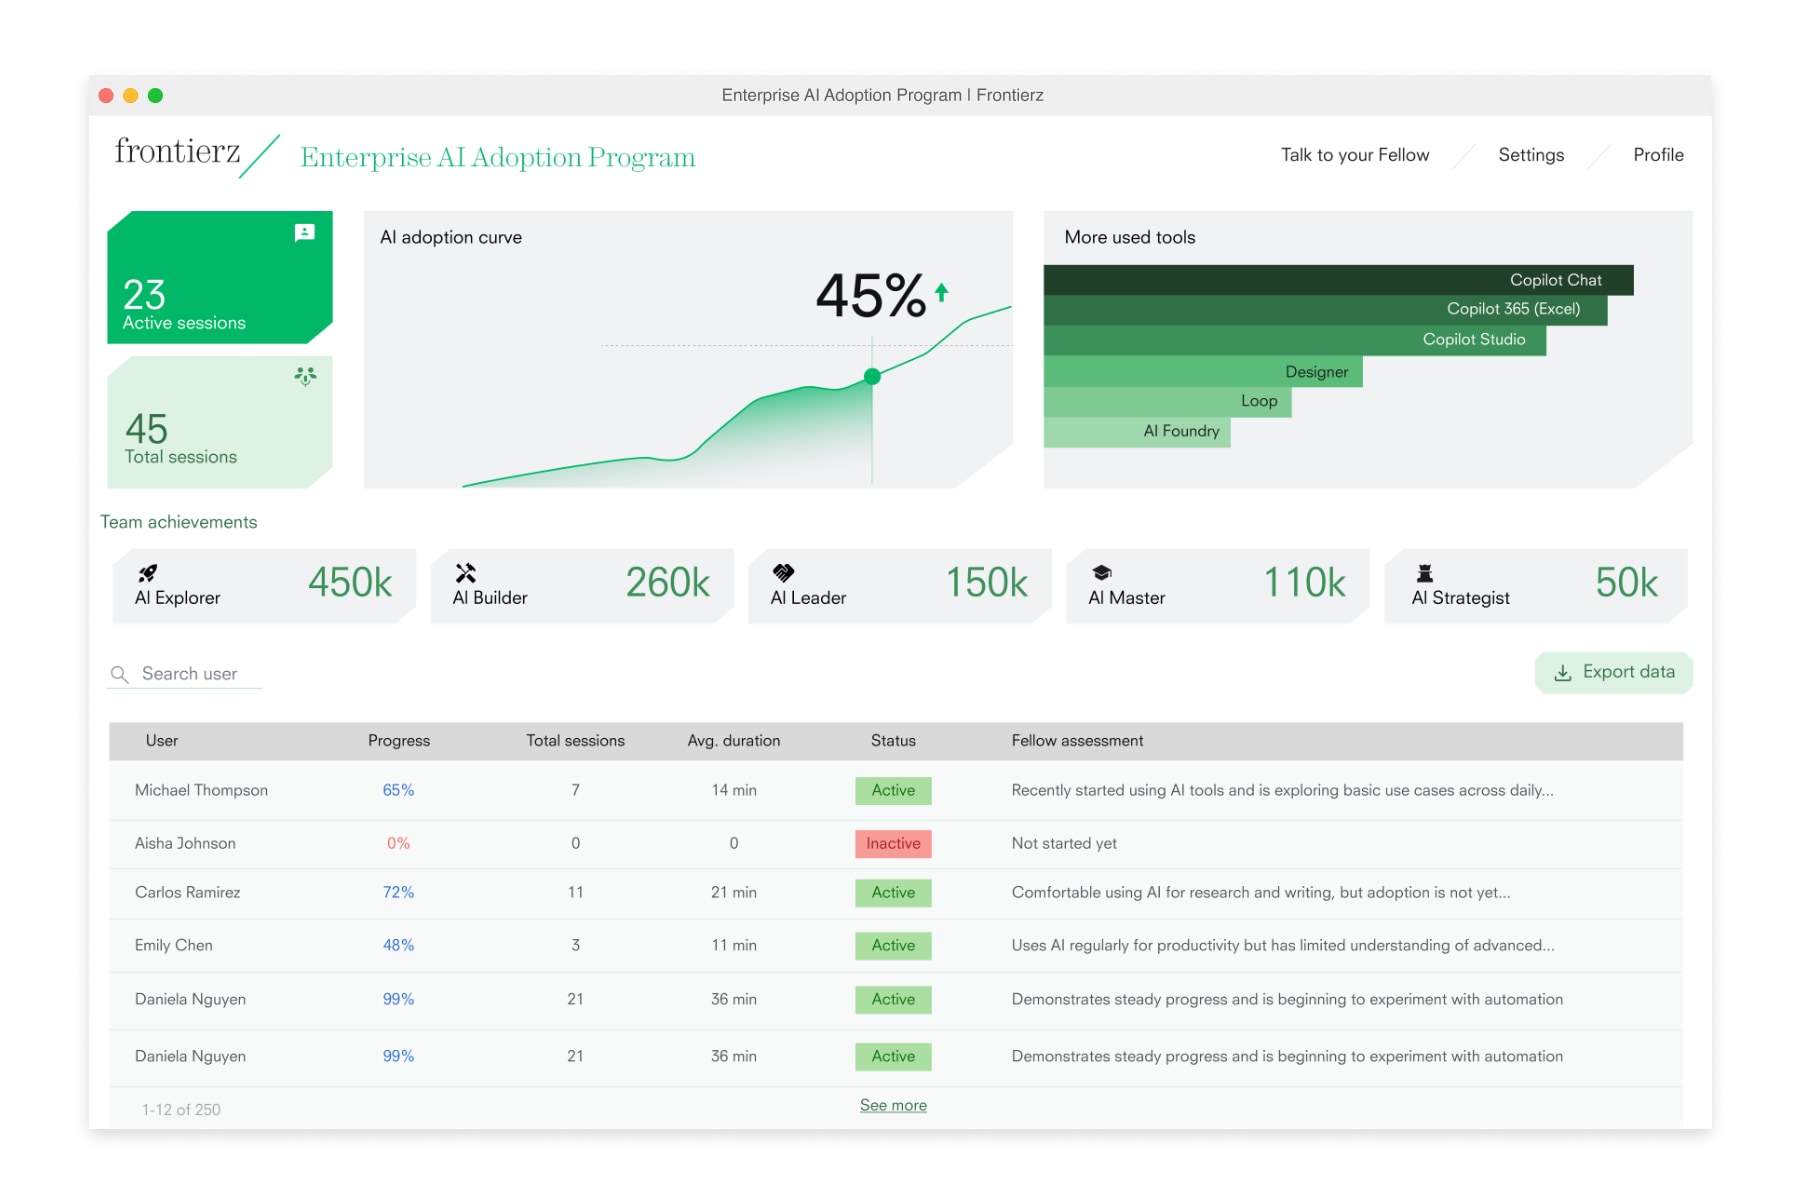Click Aisha Johnson's Inactive status badge
The image size is (1800, 1200).
click(893, 843)
